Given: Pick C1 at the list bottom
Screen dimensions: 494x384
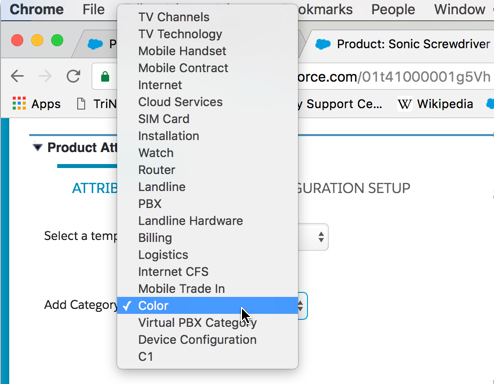Looking at the screenshot, I should click(x=207, y=357).
